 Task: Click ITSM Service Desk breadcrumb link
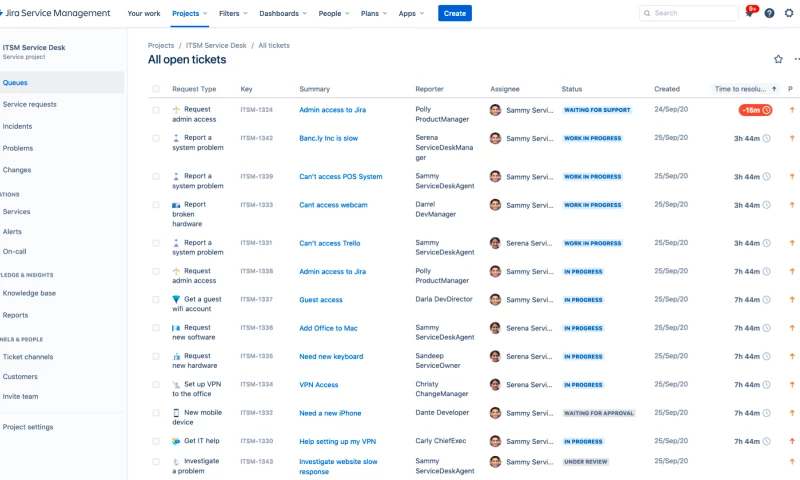click(216, 45)
